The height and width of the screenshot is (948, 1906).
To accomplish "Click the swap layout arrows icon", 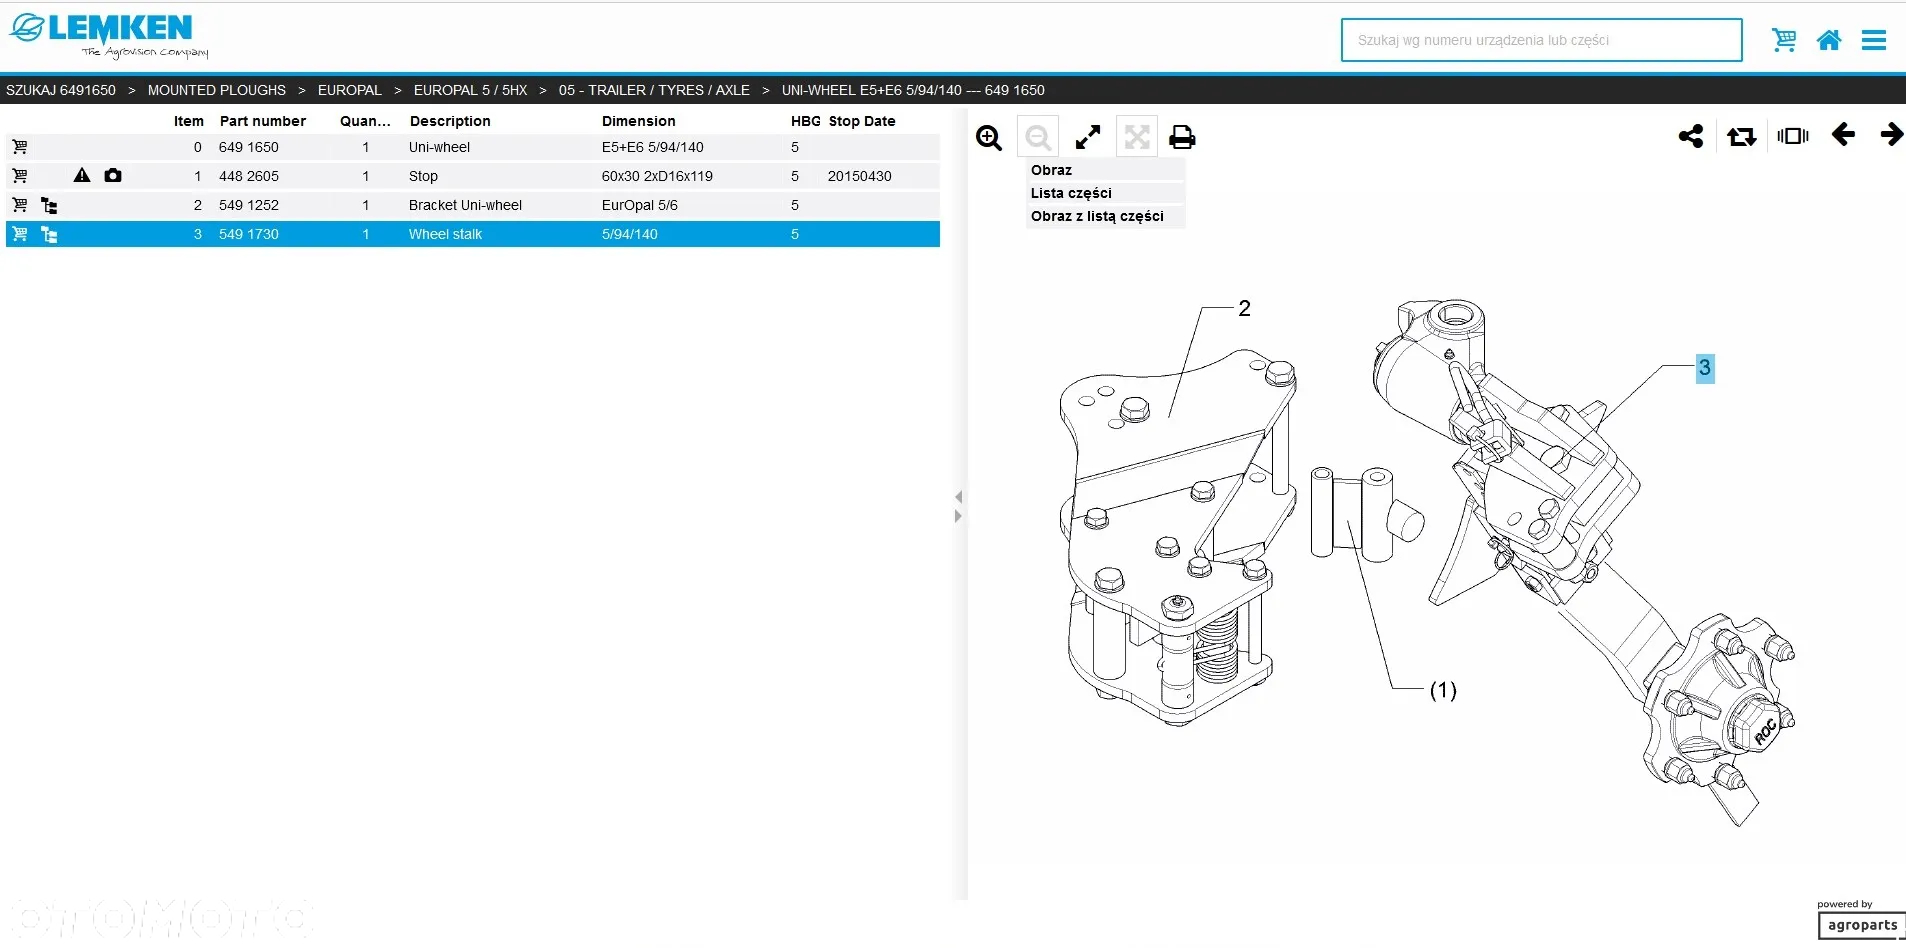I will 1742,136.
